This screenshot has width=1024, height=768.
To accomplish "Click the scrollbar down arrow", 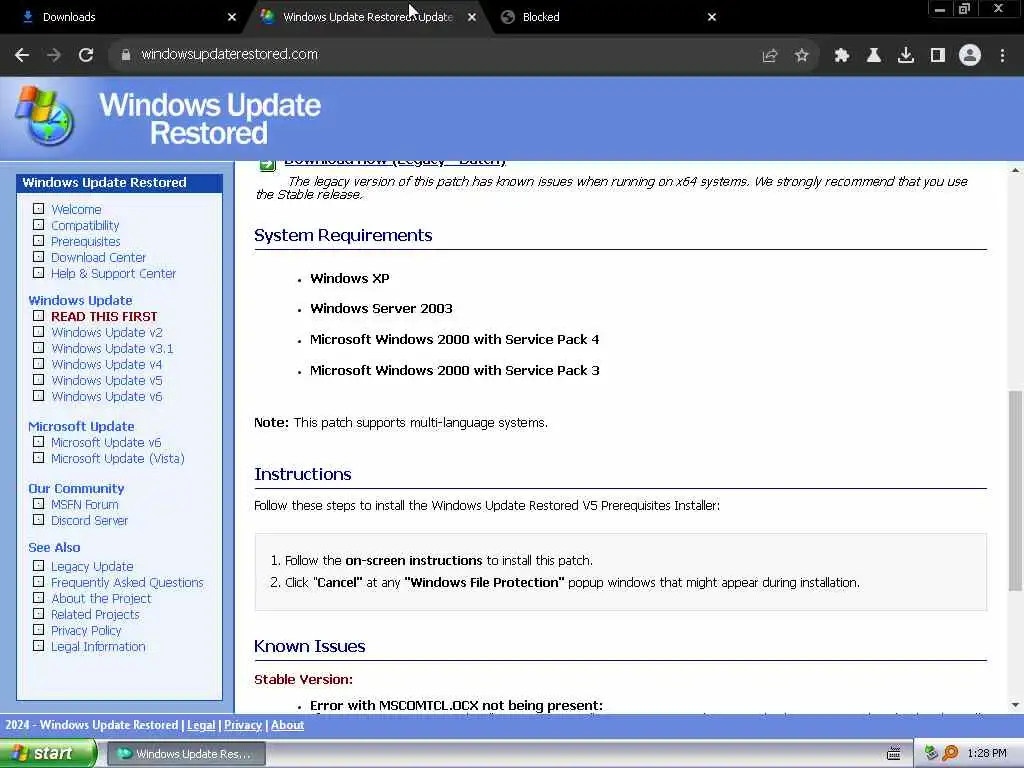I will click(x=1015, y=705).
